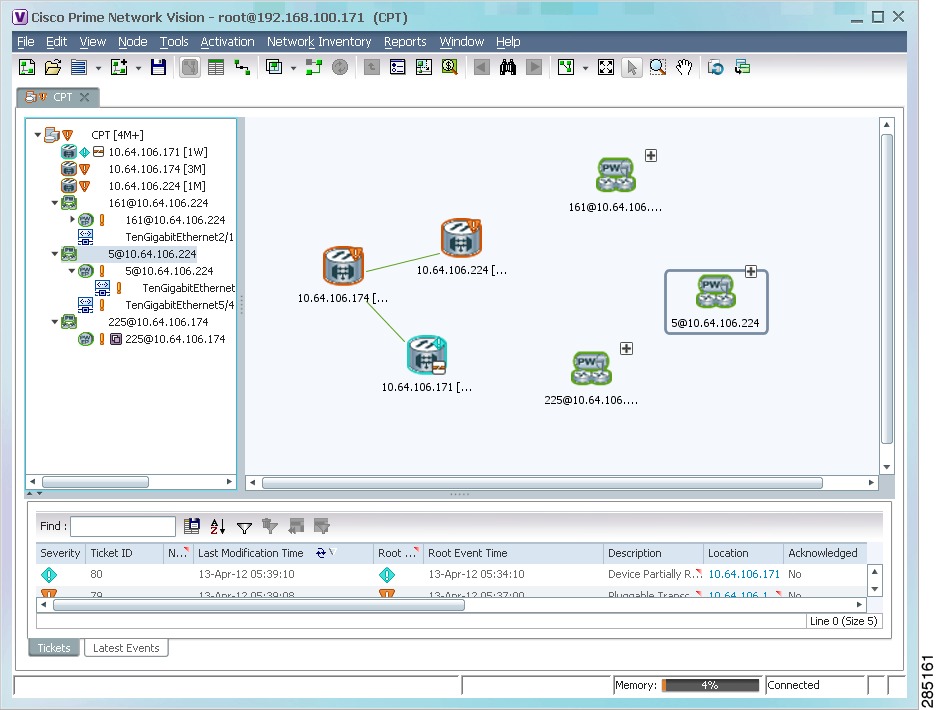Switch to the Tickets tab
The width and height of the screenshot is (937, 710).
tap(54, 648)
